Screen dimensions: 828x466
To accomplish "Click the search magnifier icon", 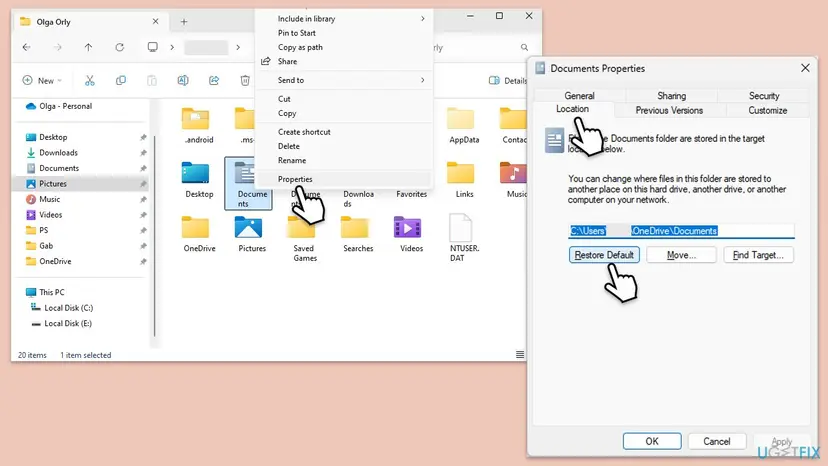I will pyautogui.click(x=524, y=48).
